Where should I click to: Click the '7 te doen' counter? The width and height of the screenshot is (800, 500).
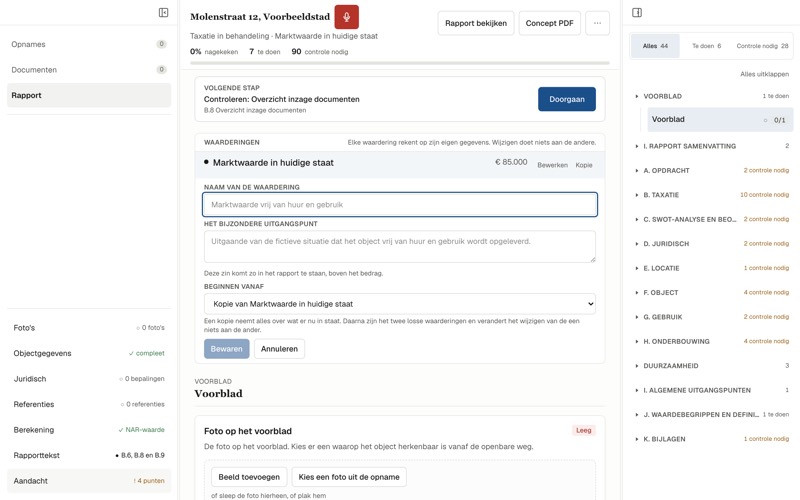pyautogui.click(x=264, y=52)
